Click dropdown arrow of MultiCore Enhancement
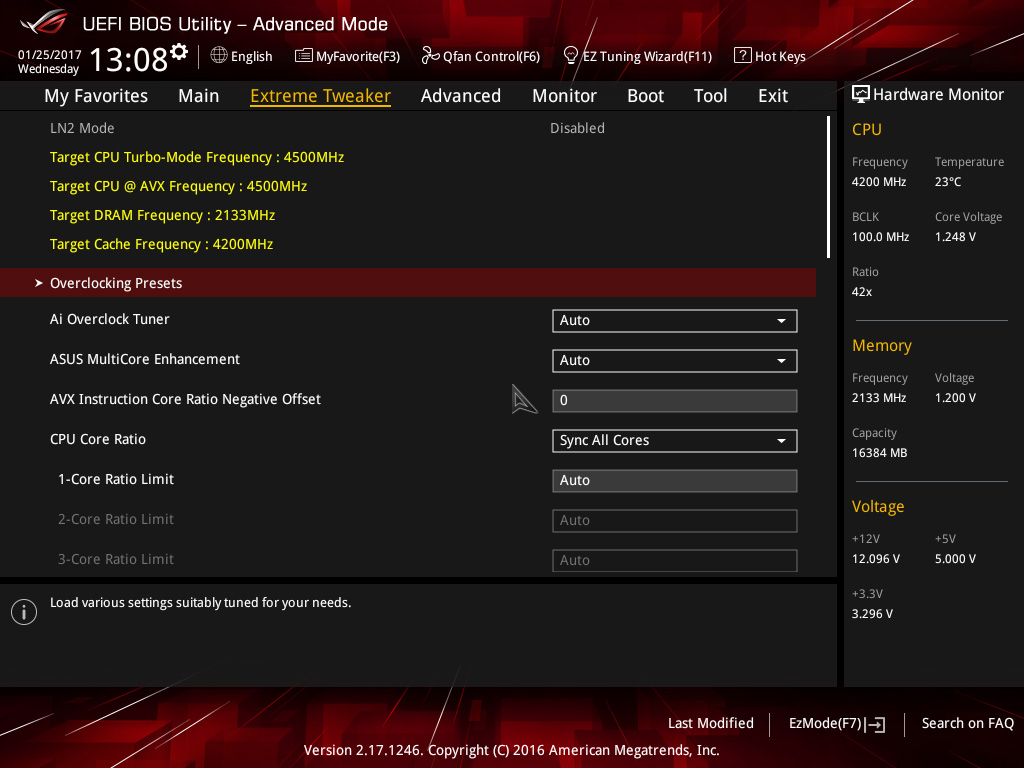Screen dimensions: 1024x768 [x=781, y=360]
